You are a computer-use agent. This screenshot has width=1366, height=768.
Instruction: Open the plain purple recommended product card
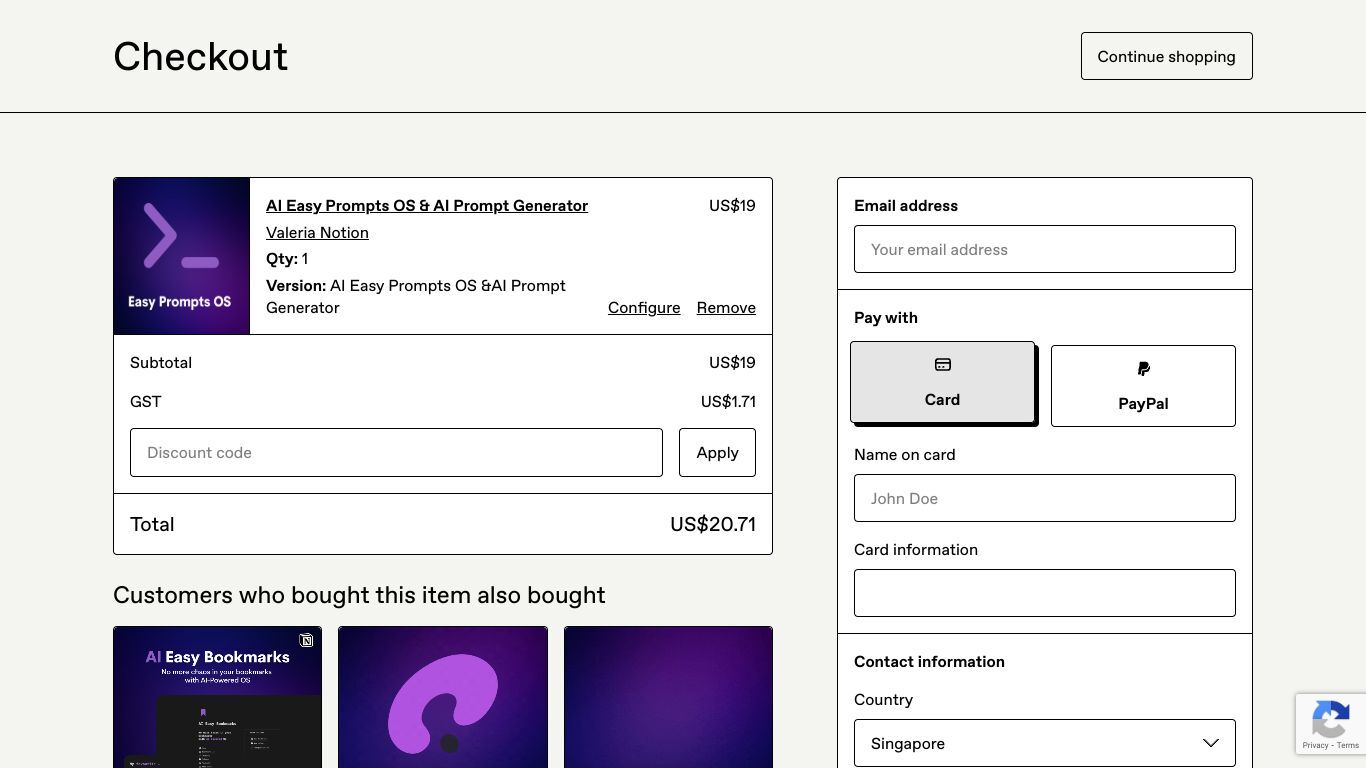click(668, 697)
